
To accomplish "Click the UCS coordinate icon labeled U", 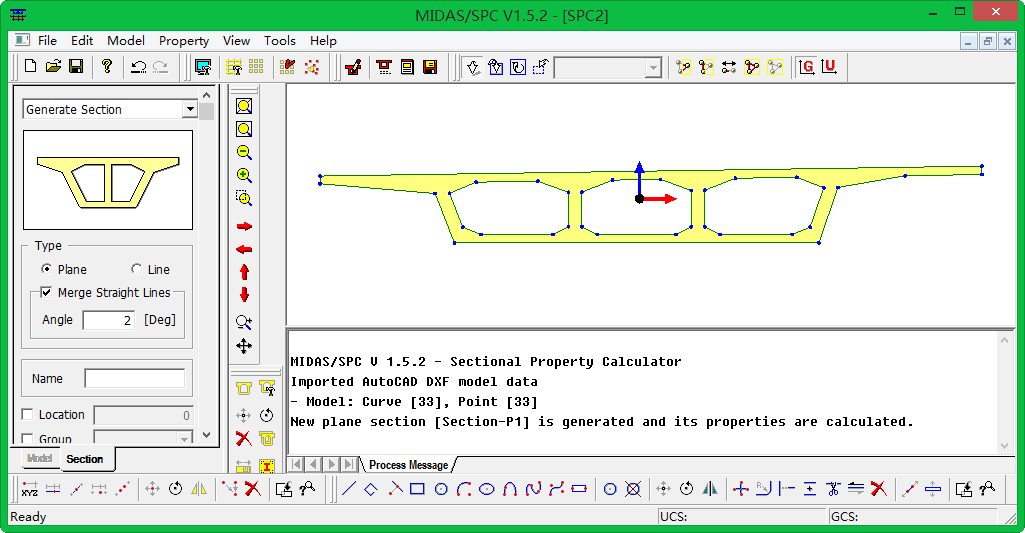I will pyautogui.click(x=829, y=67).
